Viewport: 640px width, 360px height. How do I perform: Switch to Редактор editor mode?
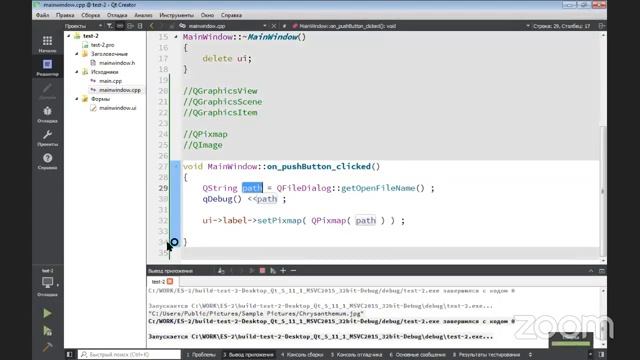click(47, 67)
